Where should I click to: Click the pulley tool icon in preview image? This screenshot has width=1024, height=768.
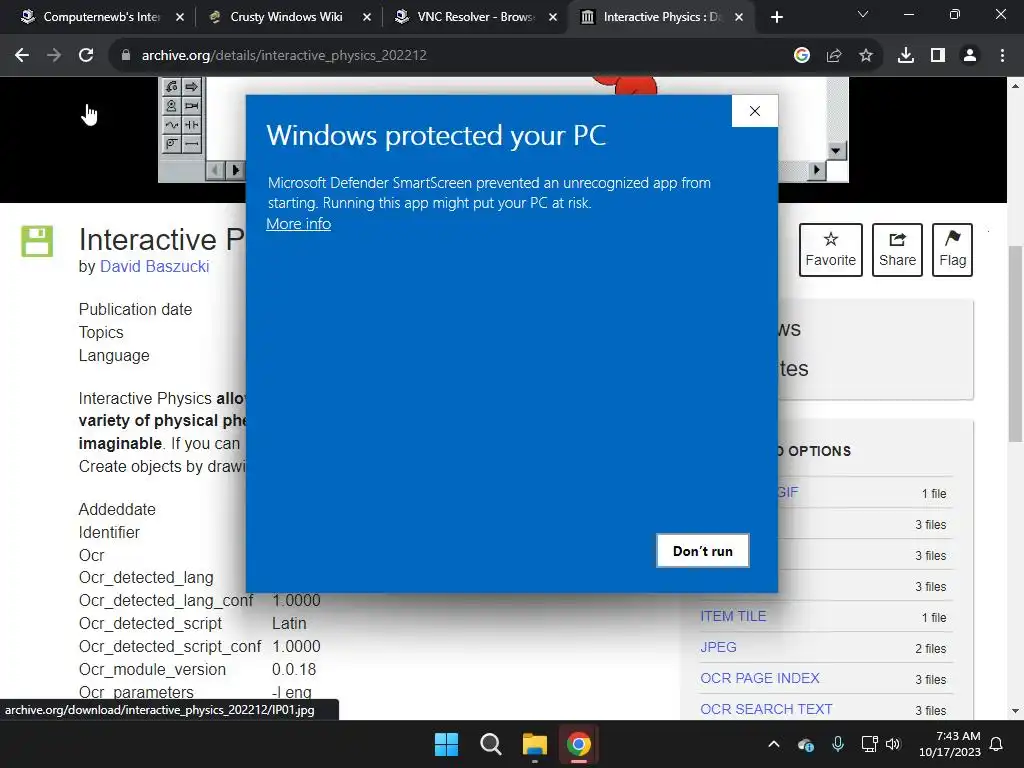172,144
